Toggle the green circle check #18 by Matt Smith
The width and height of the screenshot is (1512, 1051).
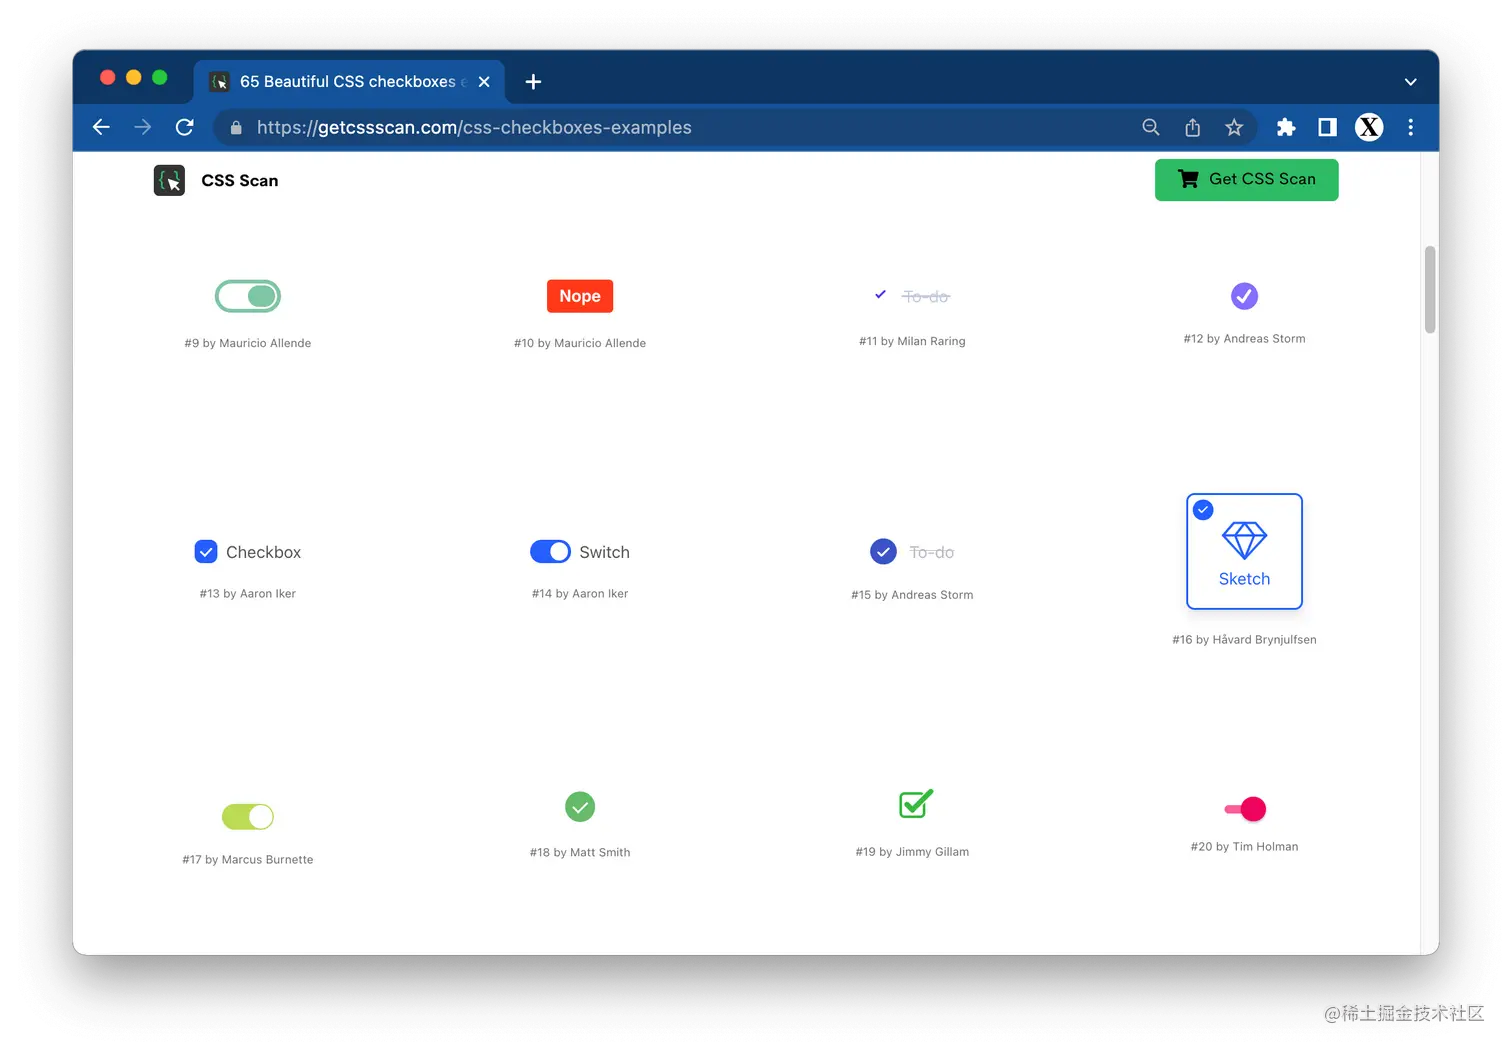click(580, 807)
